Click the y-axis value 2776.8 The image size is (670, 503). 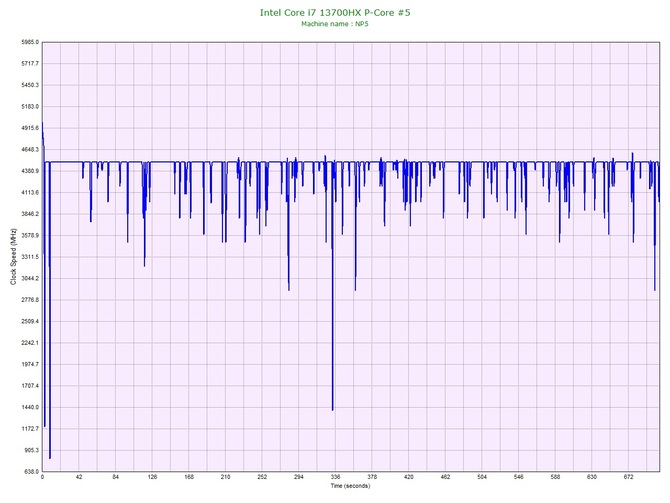pyautogui.click(x=30, y=300)
